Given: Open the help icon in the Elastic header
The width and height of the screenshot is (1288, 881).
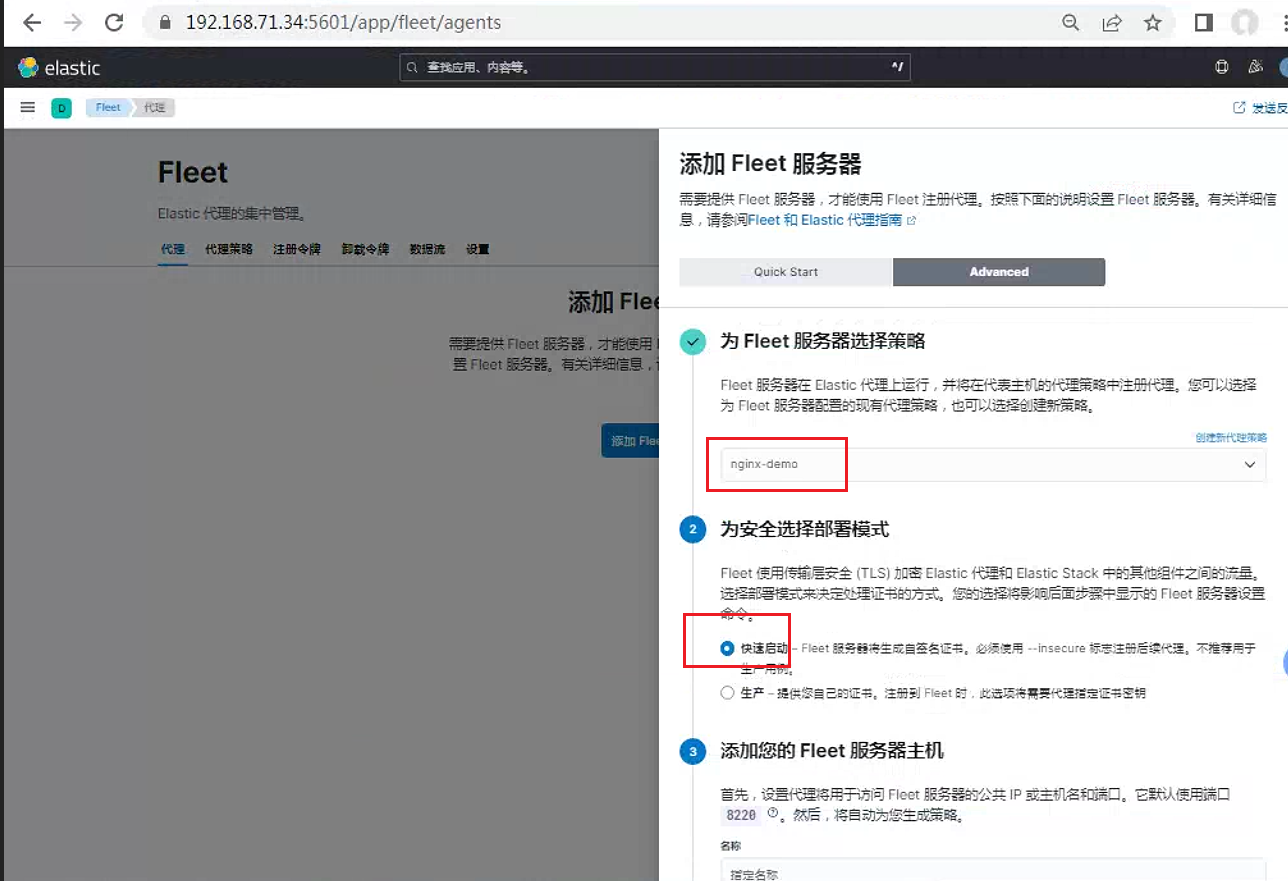Looking at the screenshot, I should point(1221,67).
